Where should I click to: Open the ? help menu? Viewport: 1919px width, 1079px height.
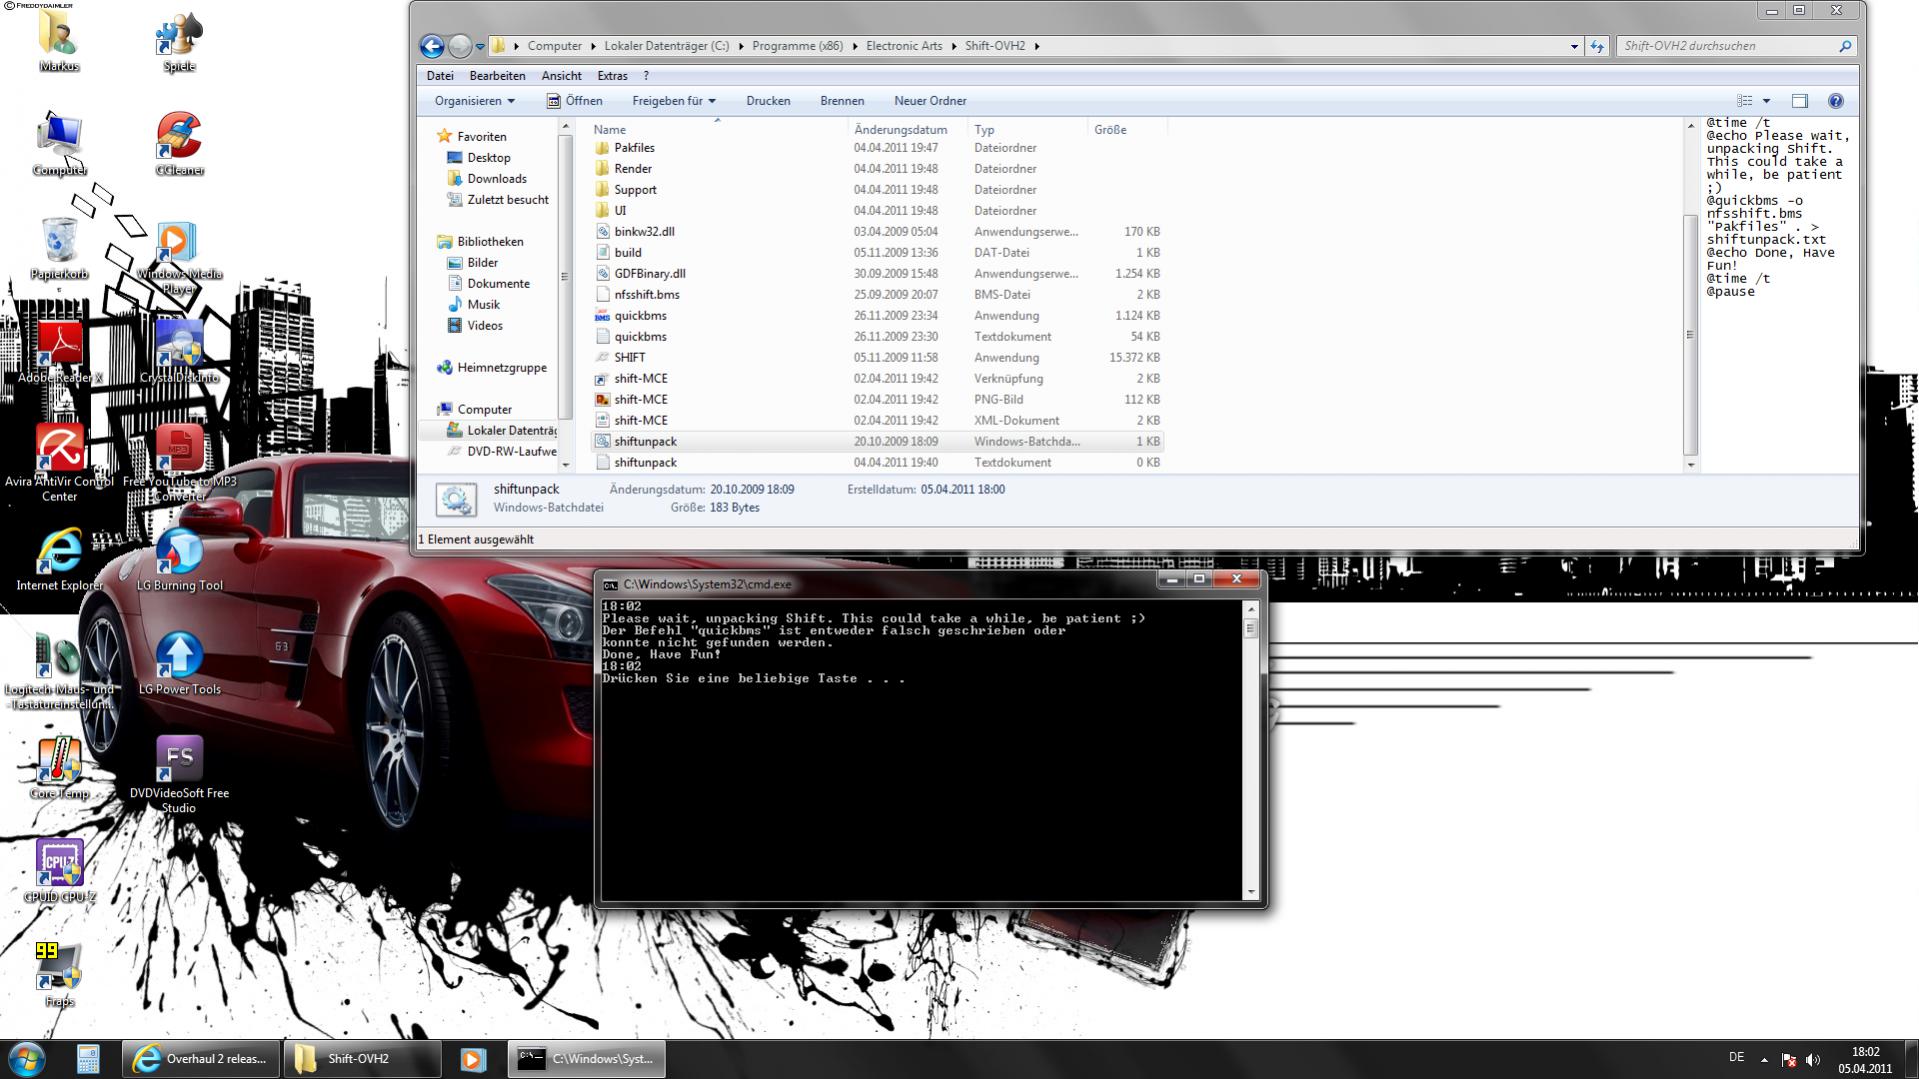point(646,76)
